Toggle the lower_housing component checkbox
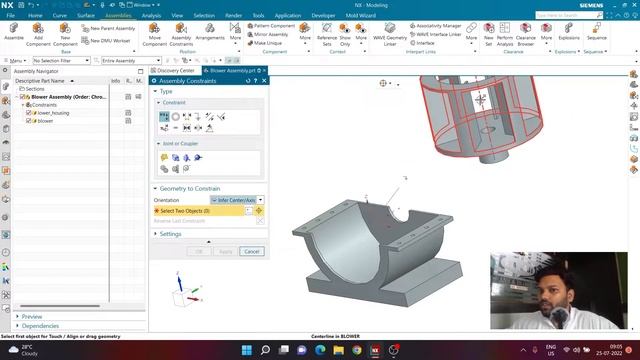The height and width of the screenshot is (360, 640). point(29,113)
